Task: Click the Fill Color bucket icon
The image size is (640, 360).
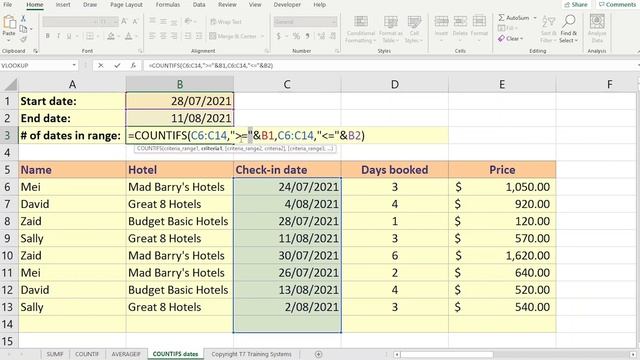Action: pyautogui.click(x=111, y=36)
